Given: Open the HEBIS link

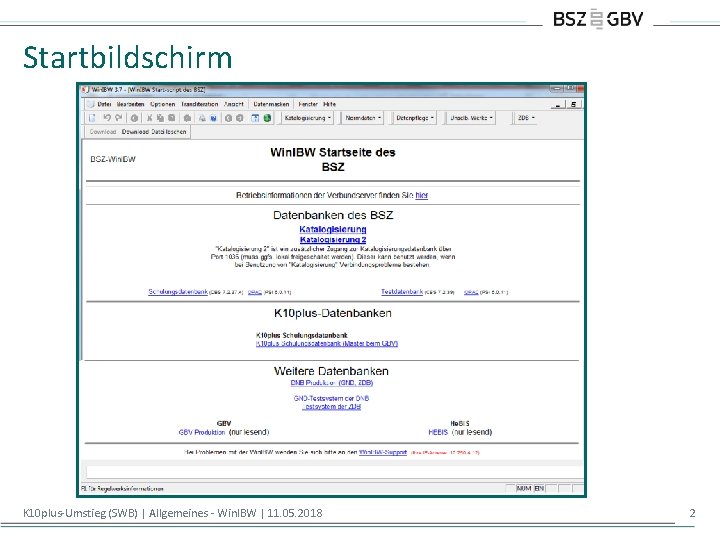Looking at the screenshot, I should pyautogui.click(x=438, y=433).
